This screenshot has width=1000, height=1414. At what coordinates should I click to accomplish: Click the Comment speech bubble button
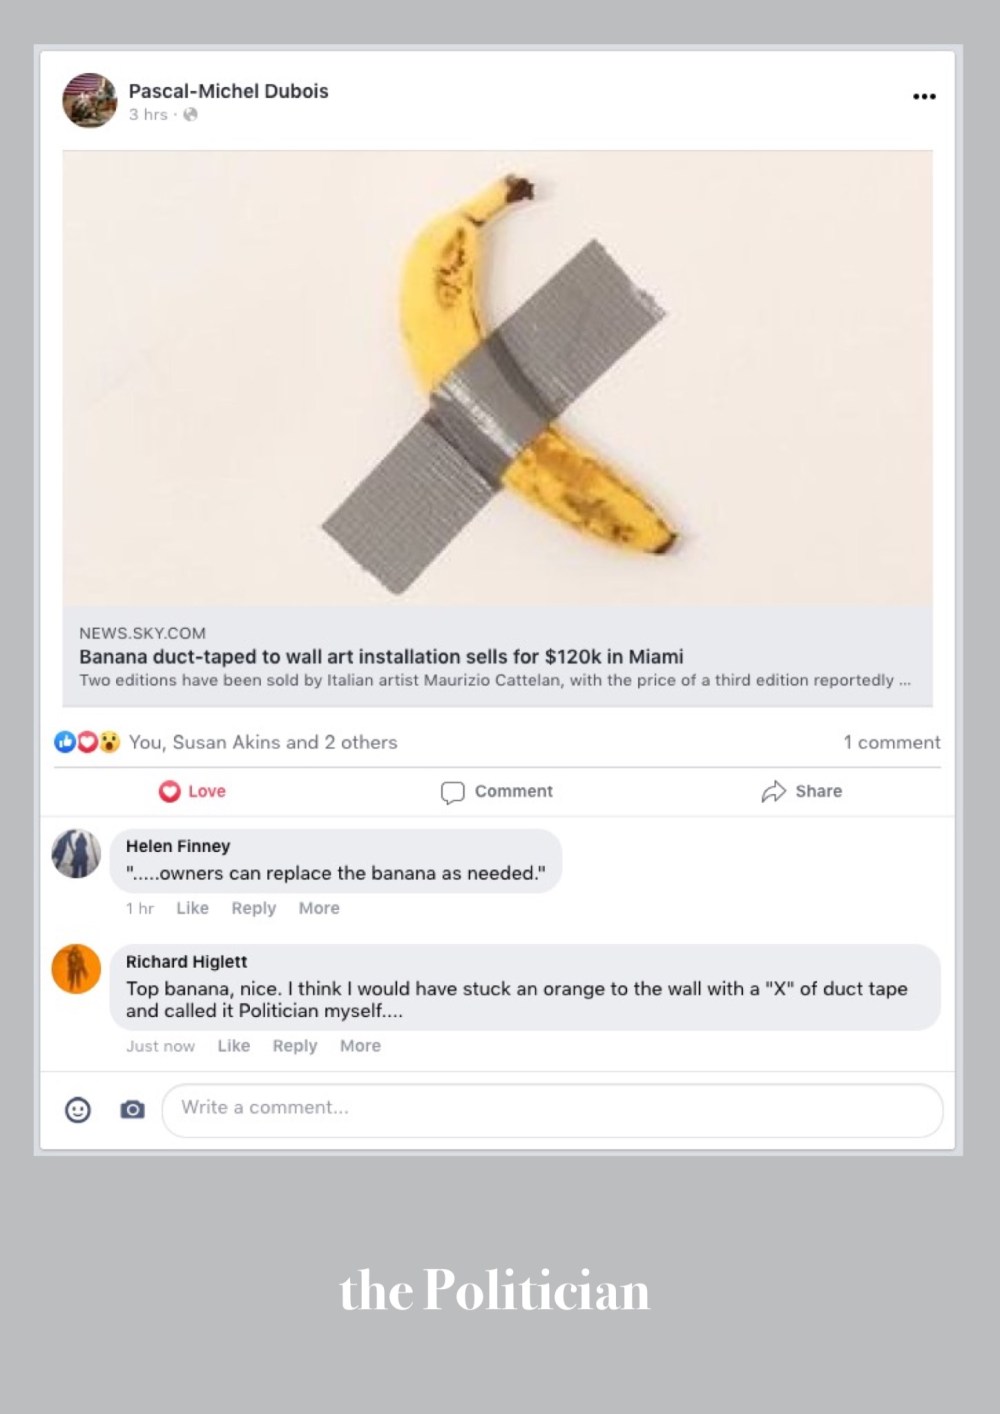point(497,791)
